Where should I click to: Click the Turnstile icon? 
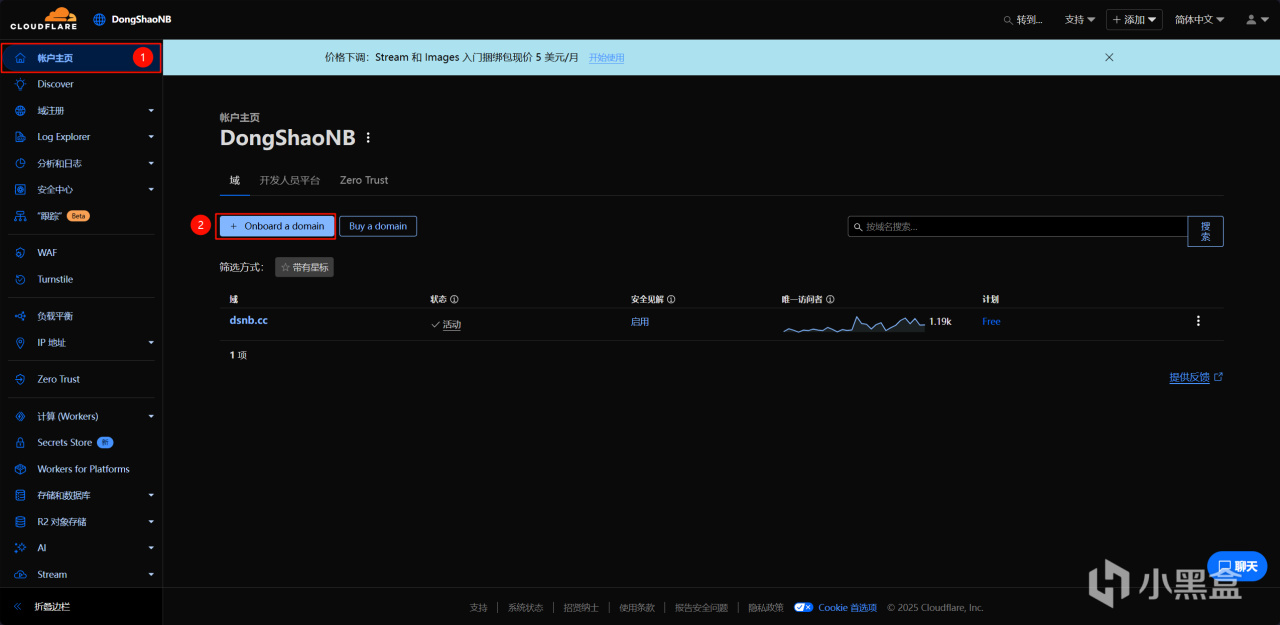click(20, 279)
